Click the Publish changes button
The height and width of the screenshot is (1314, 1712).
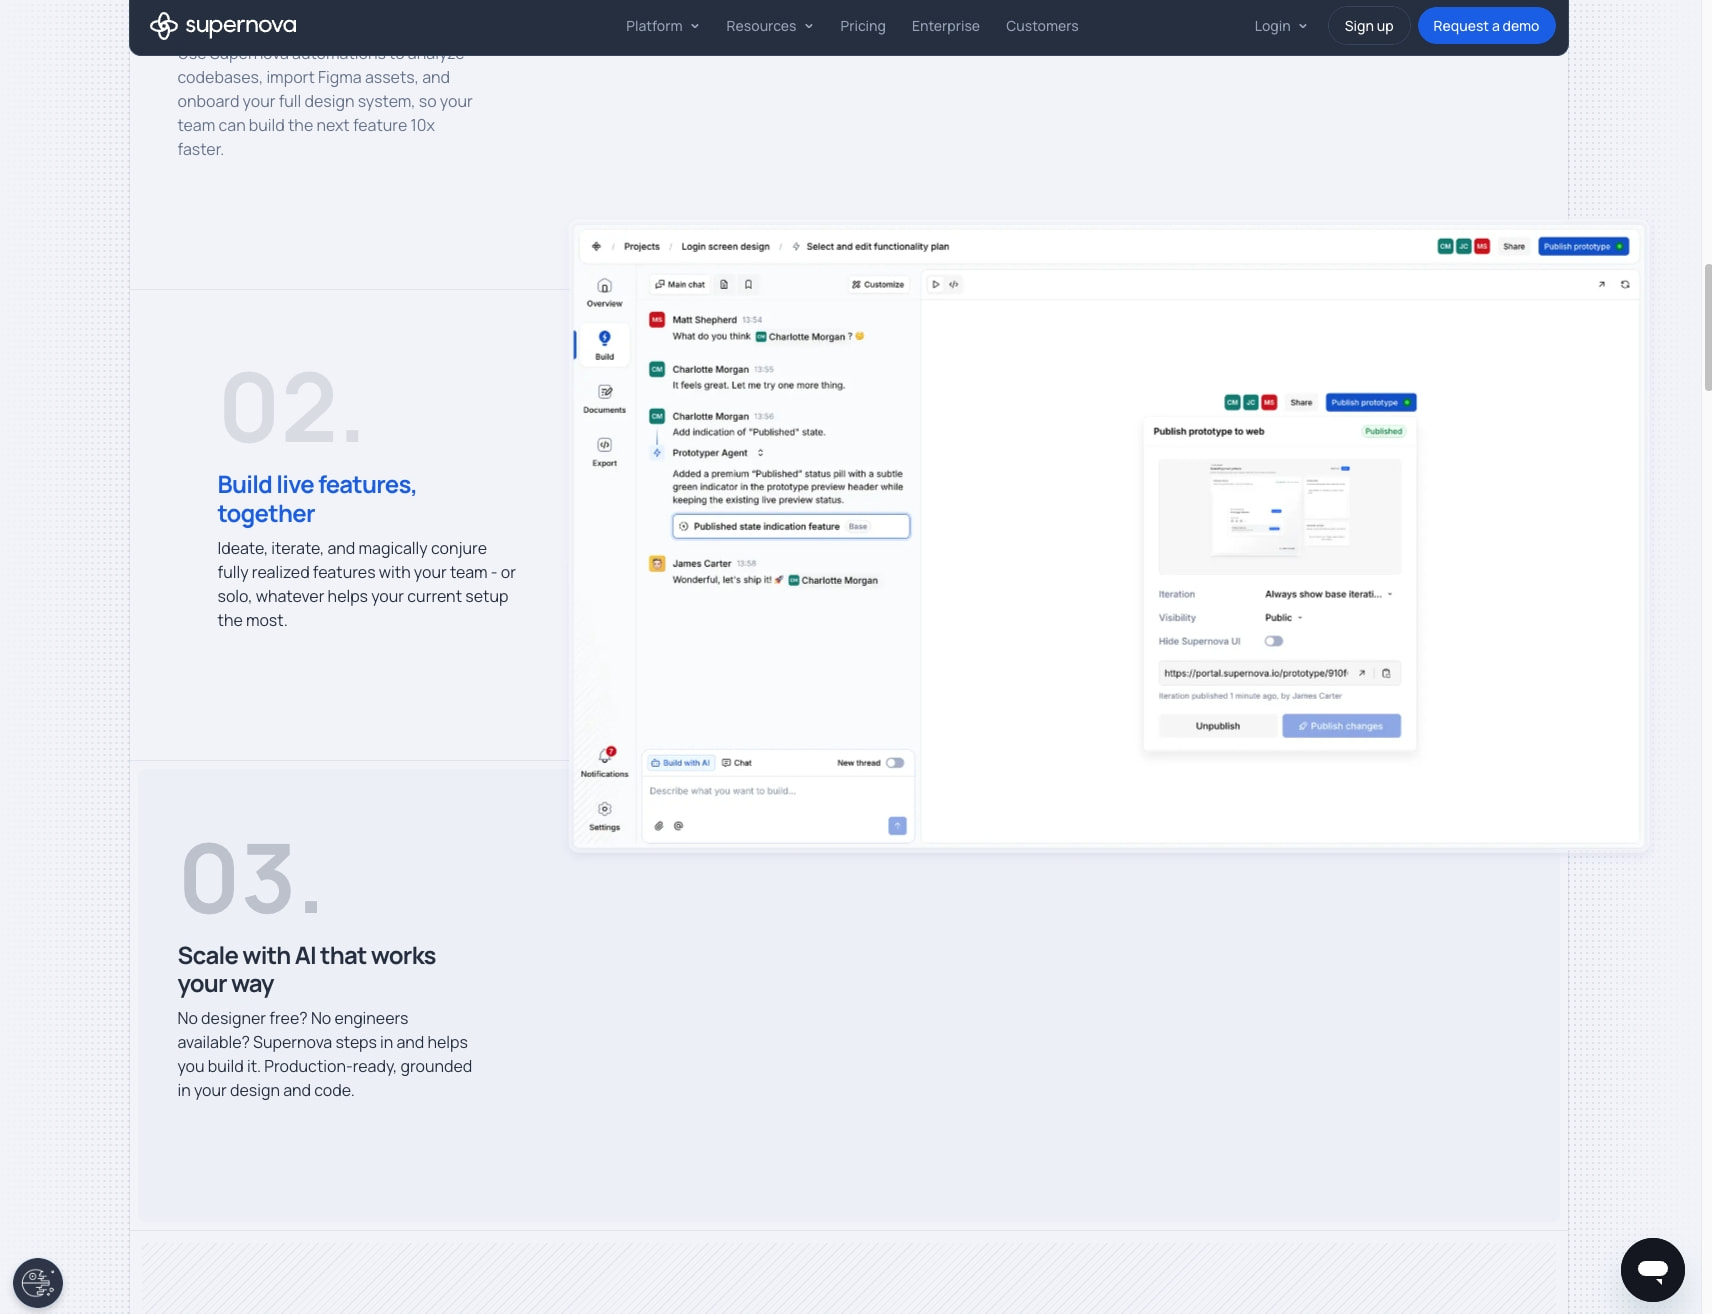pos(1341,726)
